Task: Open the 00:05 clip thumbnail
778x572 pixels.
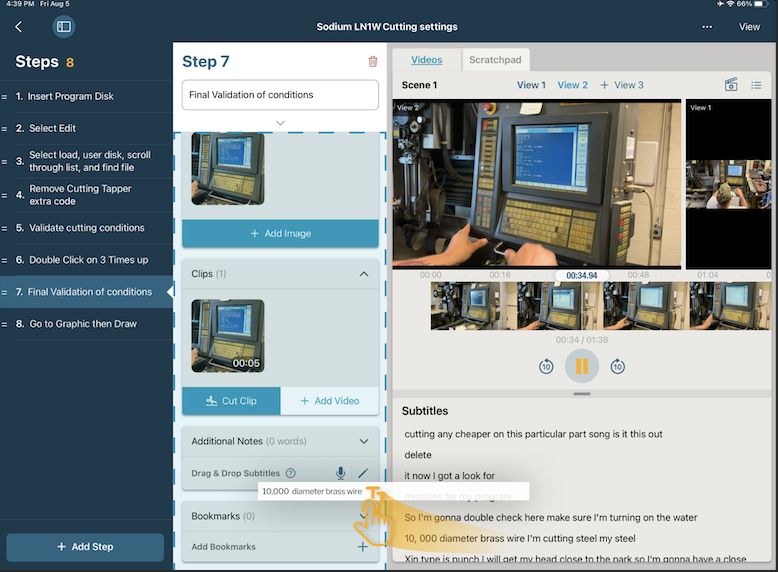Action: coord(228,336)
